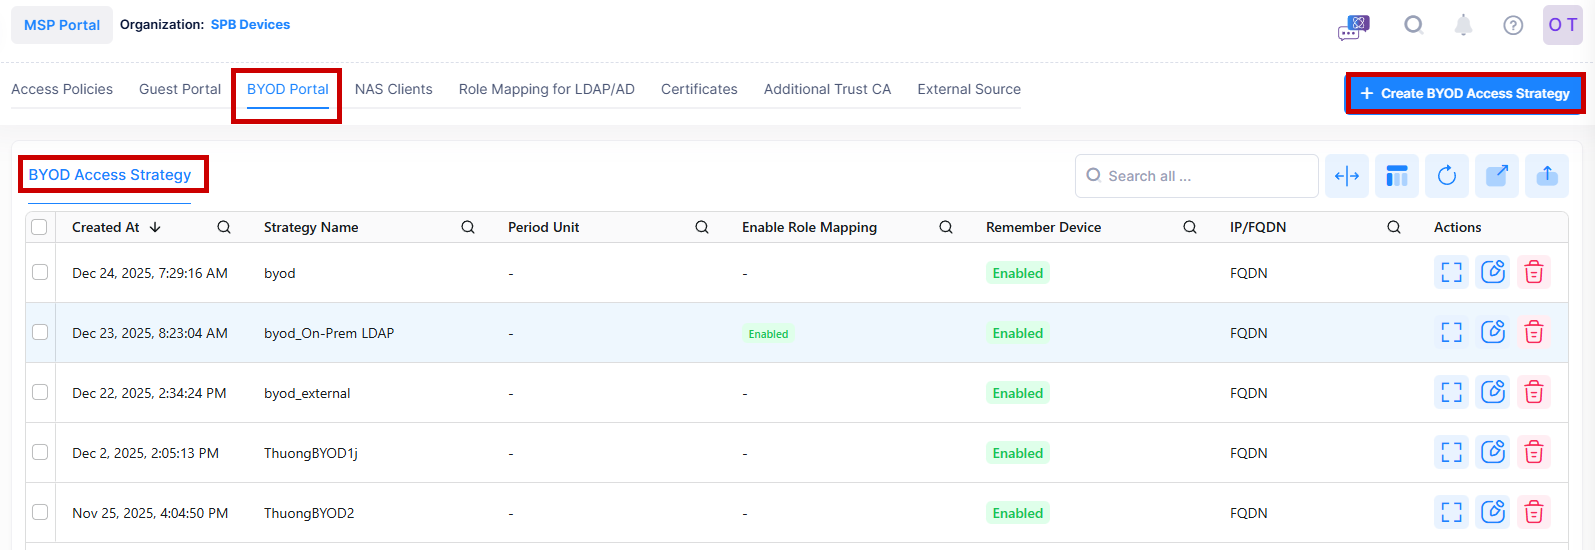Open the NAS Clients tab
Image resolution: width=1595 pixels, height=550 pixels.
pos(394,89)
